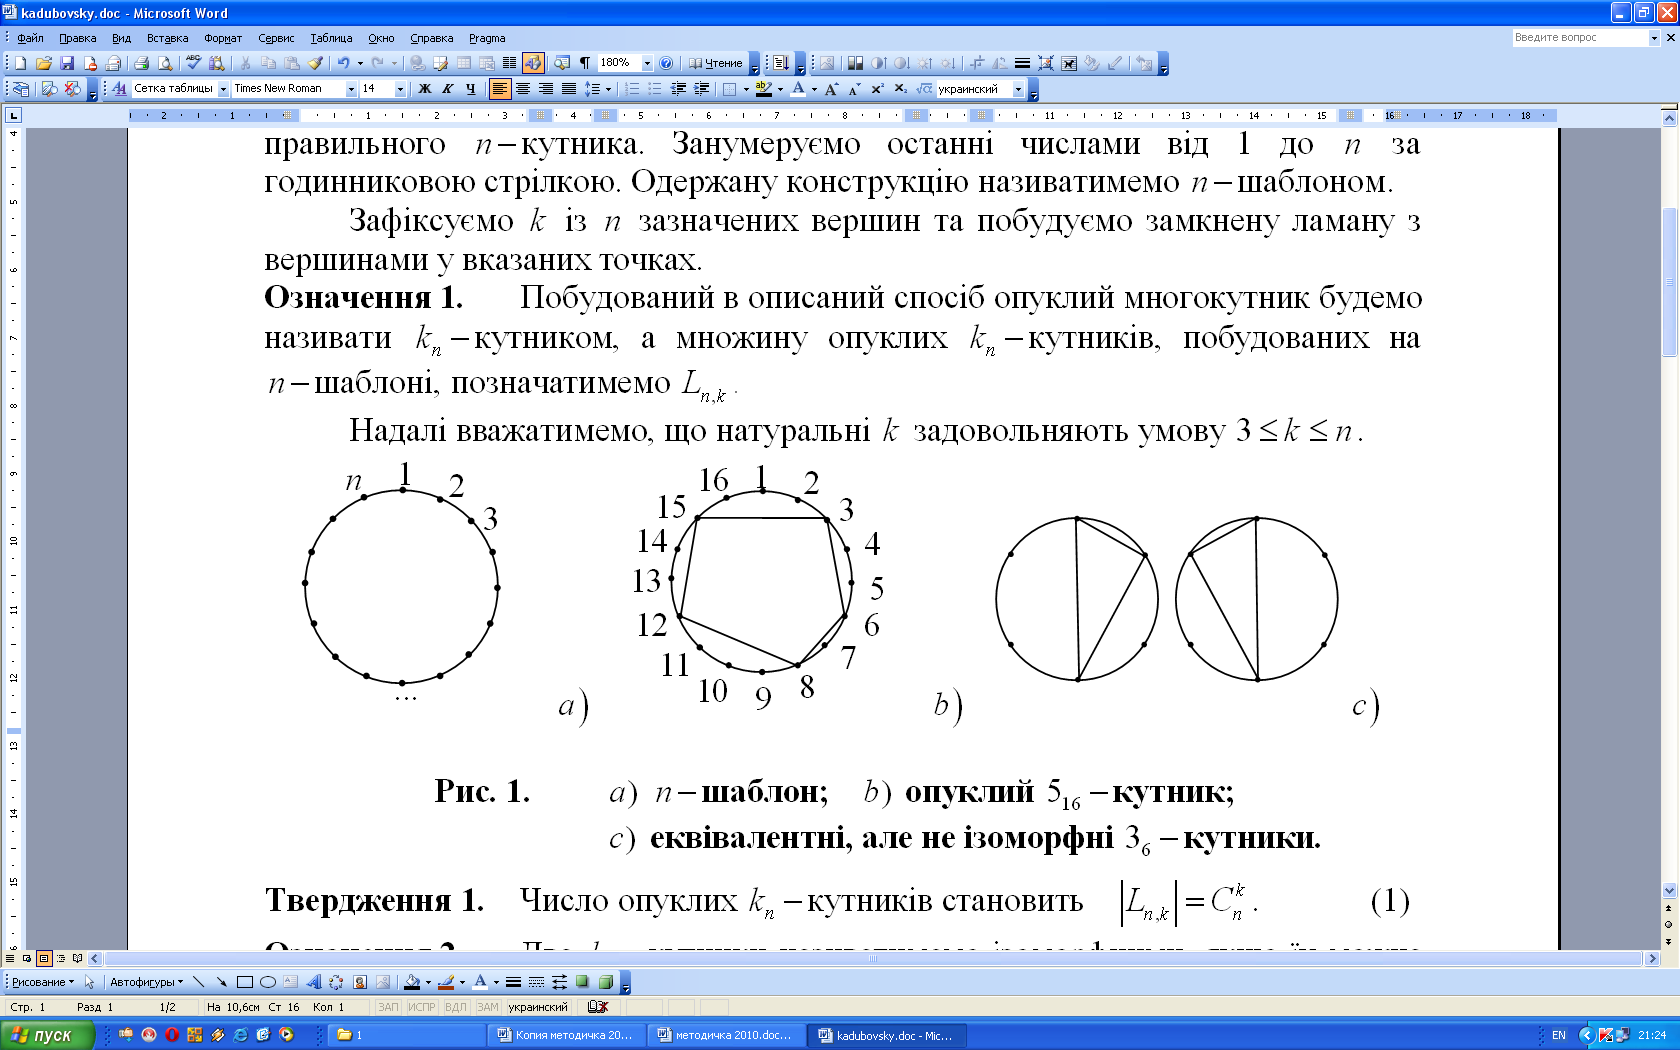Click the Undo arrow icon
The height and width of the screenshot is (1050, 1680).
343,63
